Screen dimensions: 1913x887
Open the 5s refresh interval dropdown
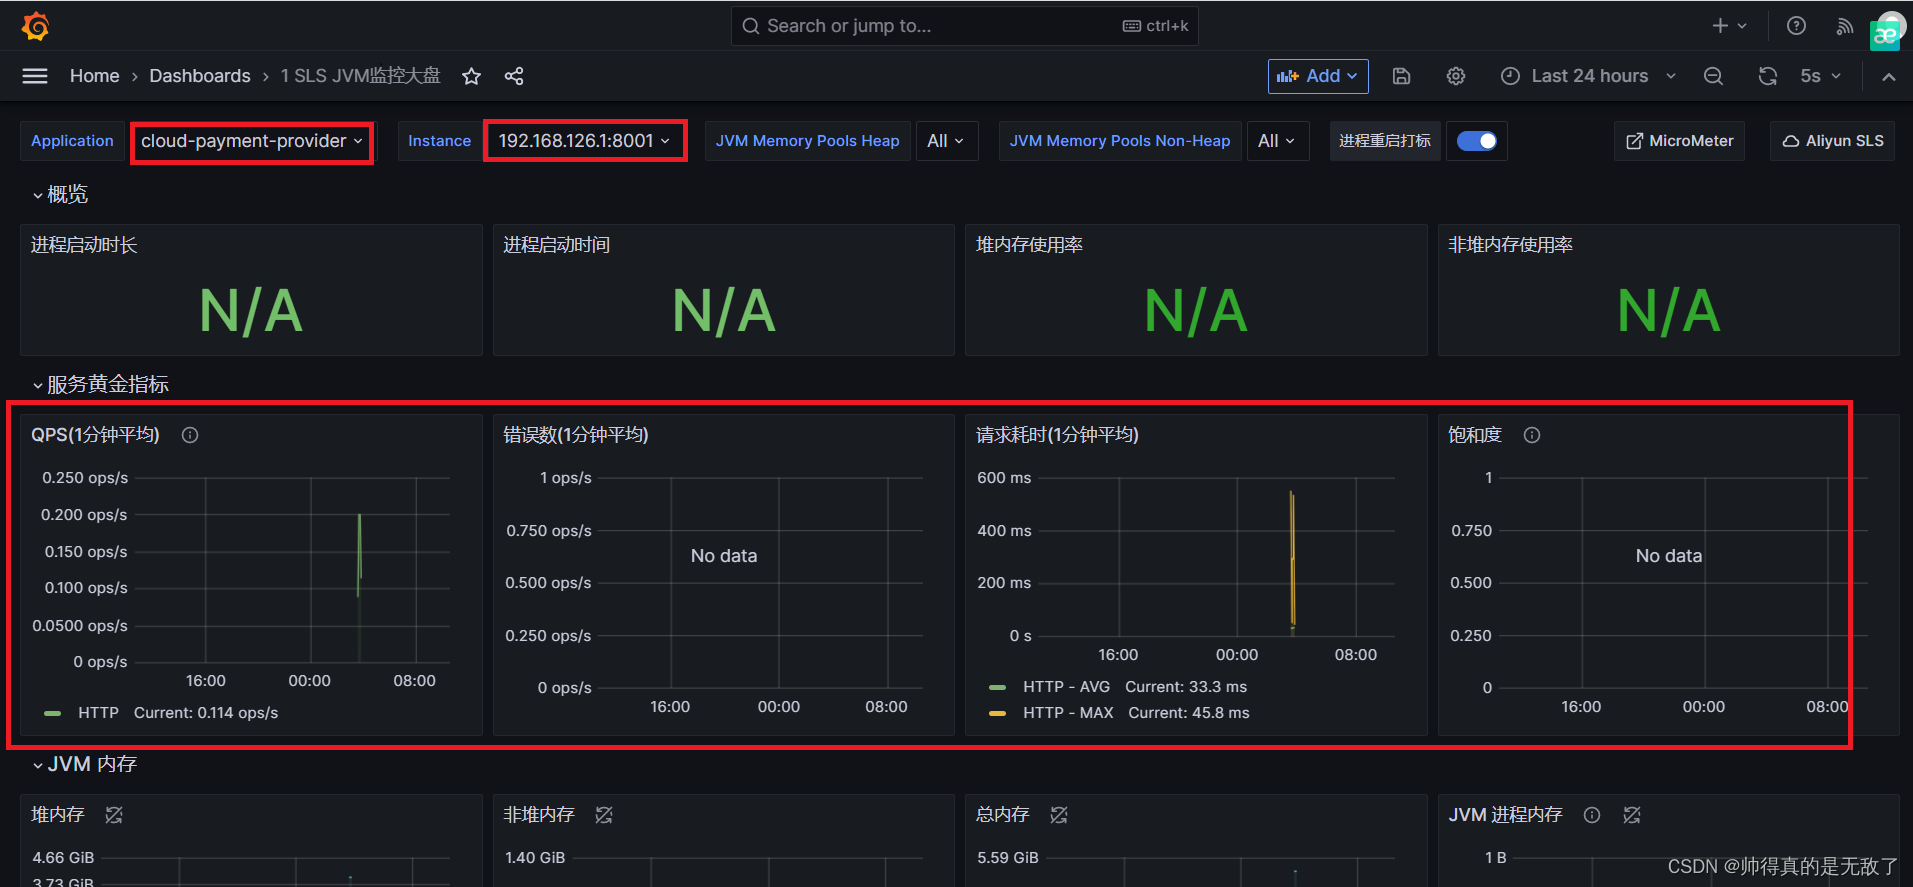(1820, 76)
